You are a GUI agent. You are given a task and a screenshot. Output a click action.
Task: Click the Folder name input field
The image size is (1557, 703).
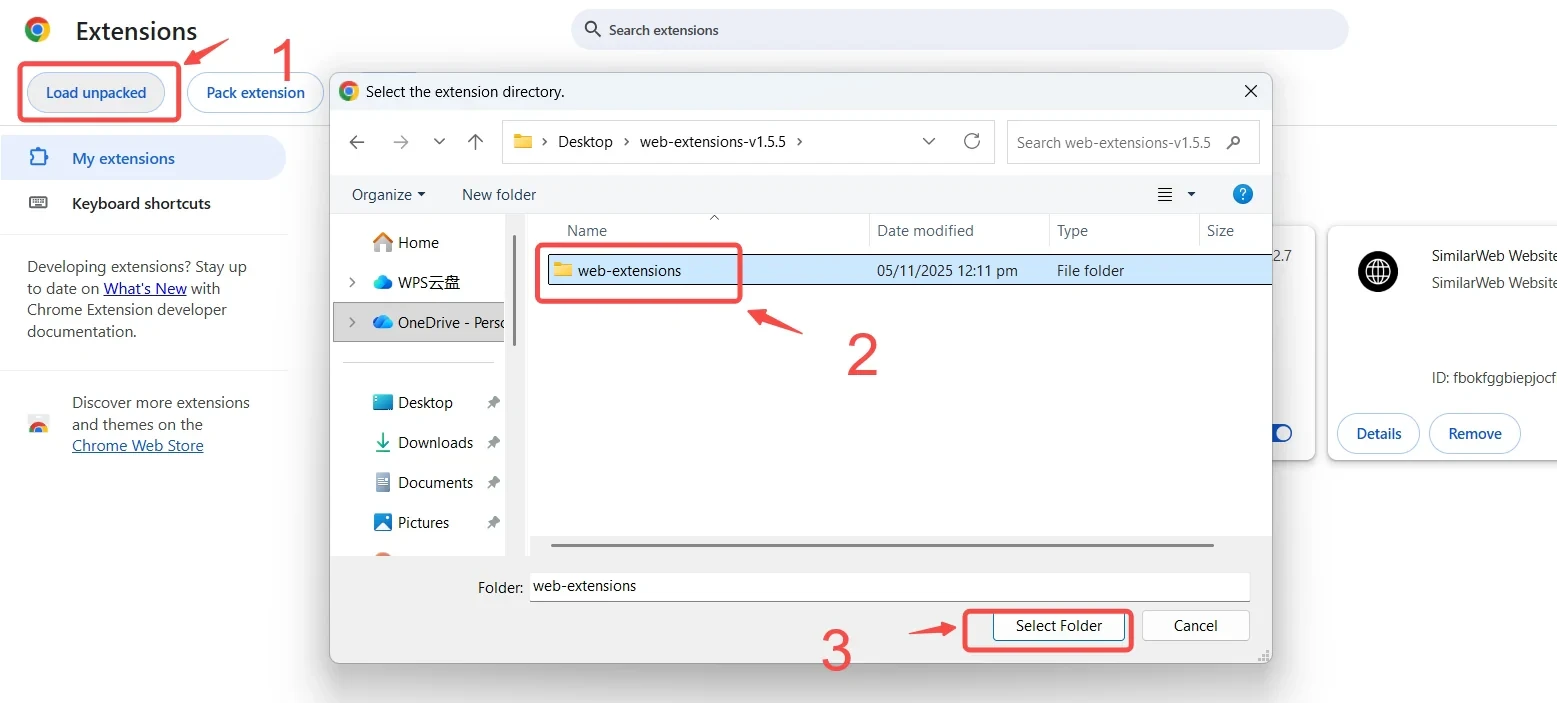[888, 586]
